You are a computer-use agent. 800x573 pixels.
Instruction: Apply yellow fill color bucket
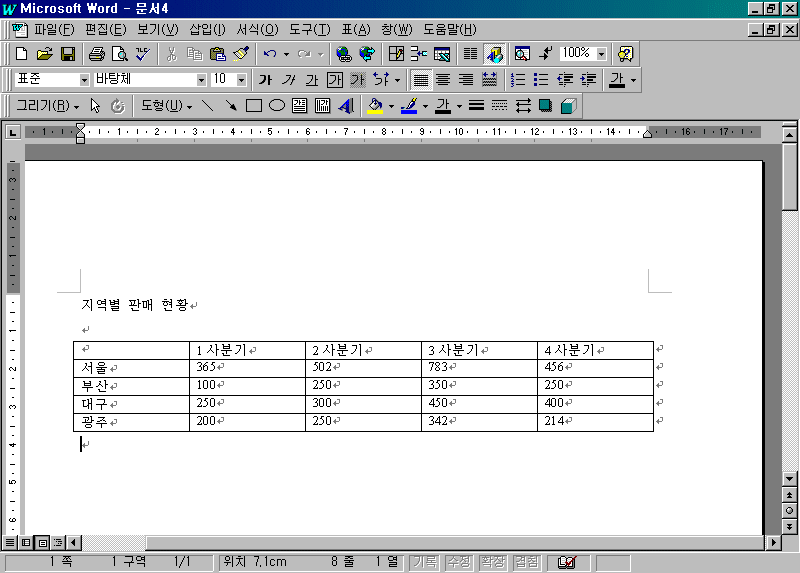pyautogui.click(x=376, y=106)
